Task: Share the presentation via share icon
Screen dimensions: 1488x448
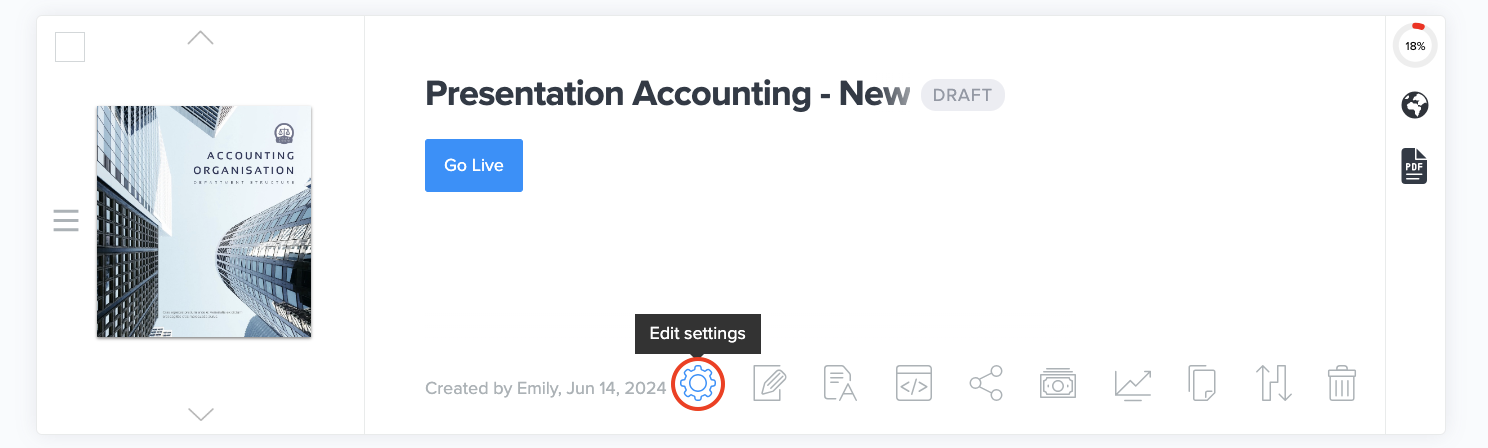Action: (986, 384)
